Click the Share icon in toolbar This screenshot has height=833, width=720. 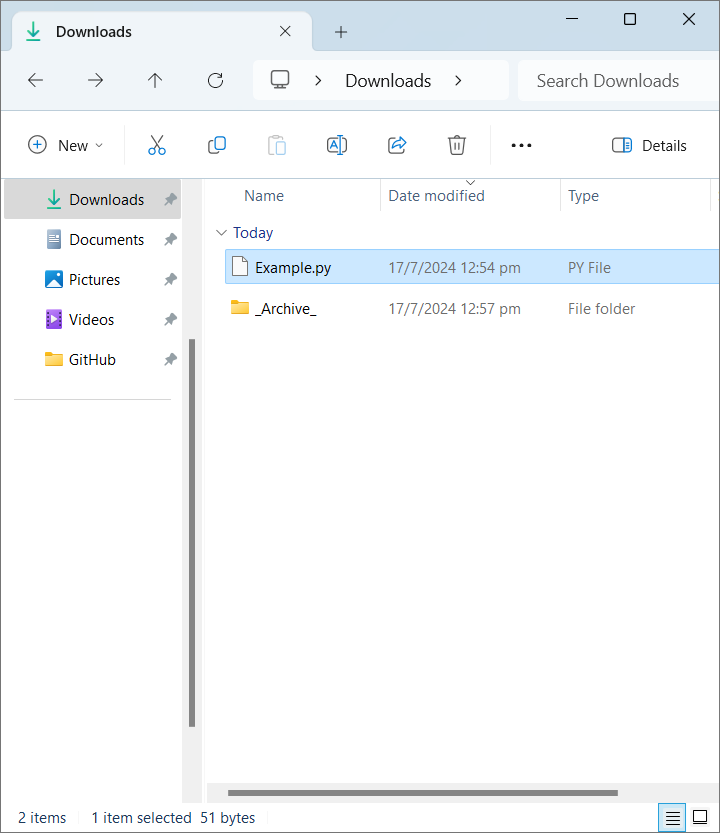coord(397,145)
